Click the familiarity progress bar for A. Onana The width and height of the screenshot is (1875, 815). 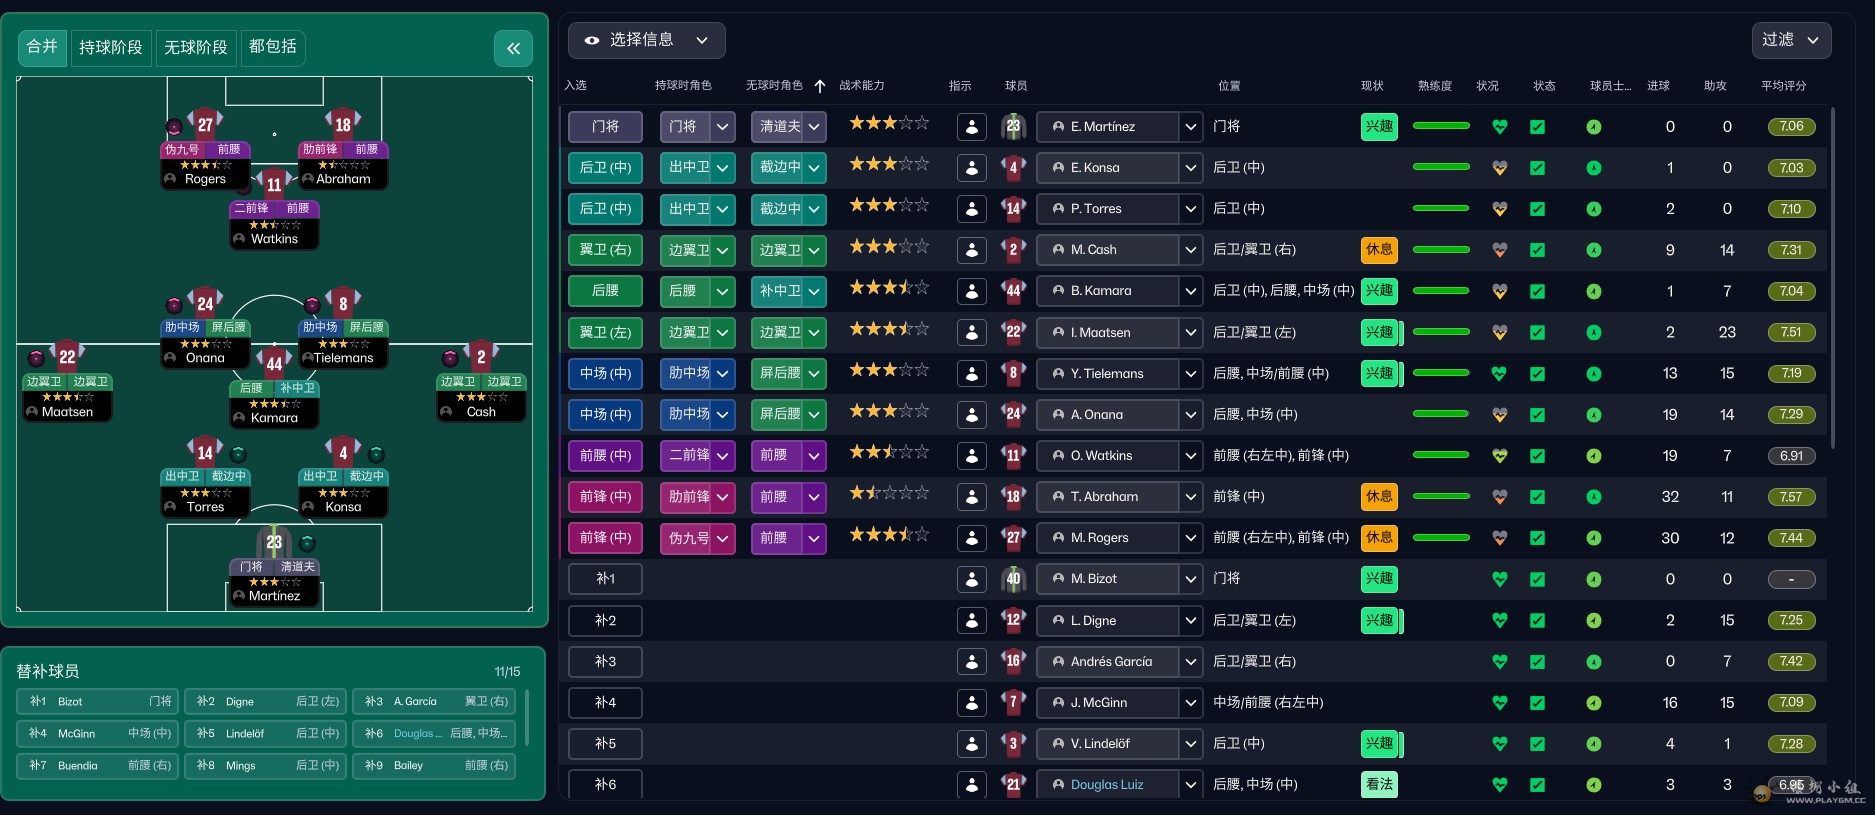point(1441,414)
